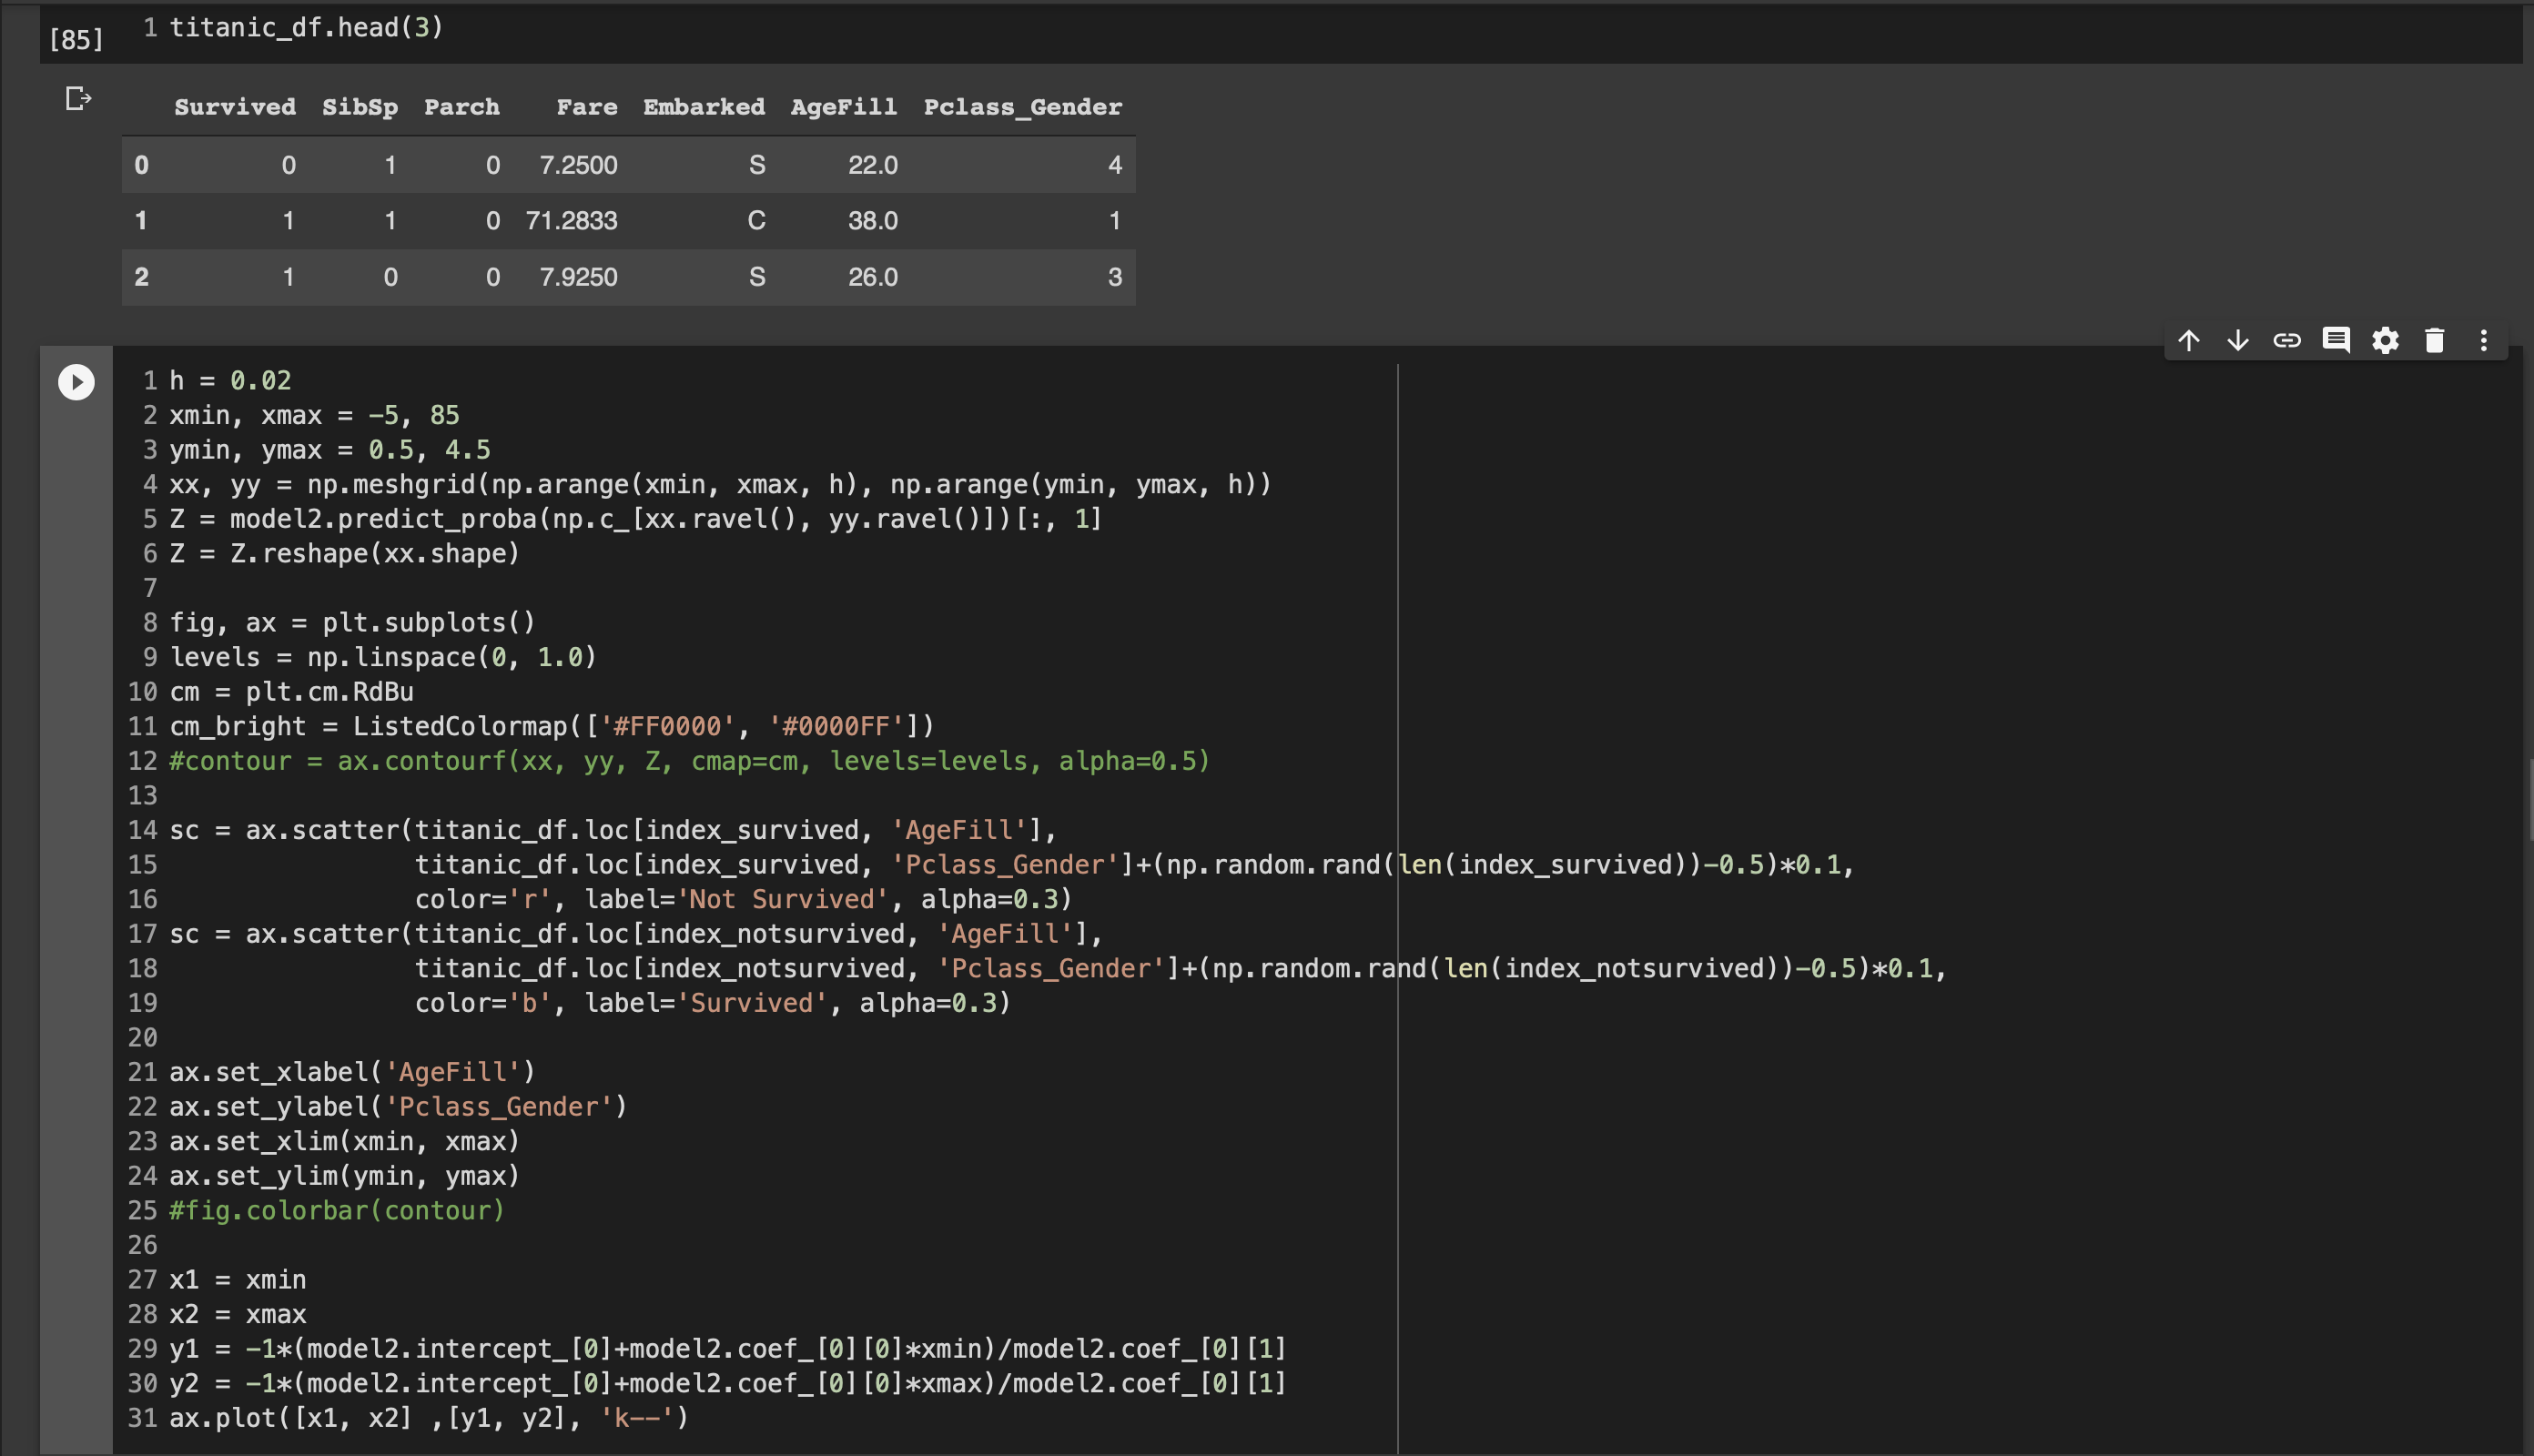Click the commented ax.contourf line
The image size is (2534, 1456).
(689, 761)
